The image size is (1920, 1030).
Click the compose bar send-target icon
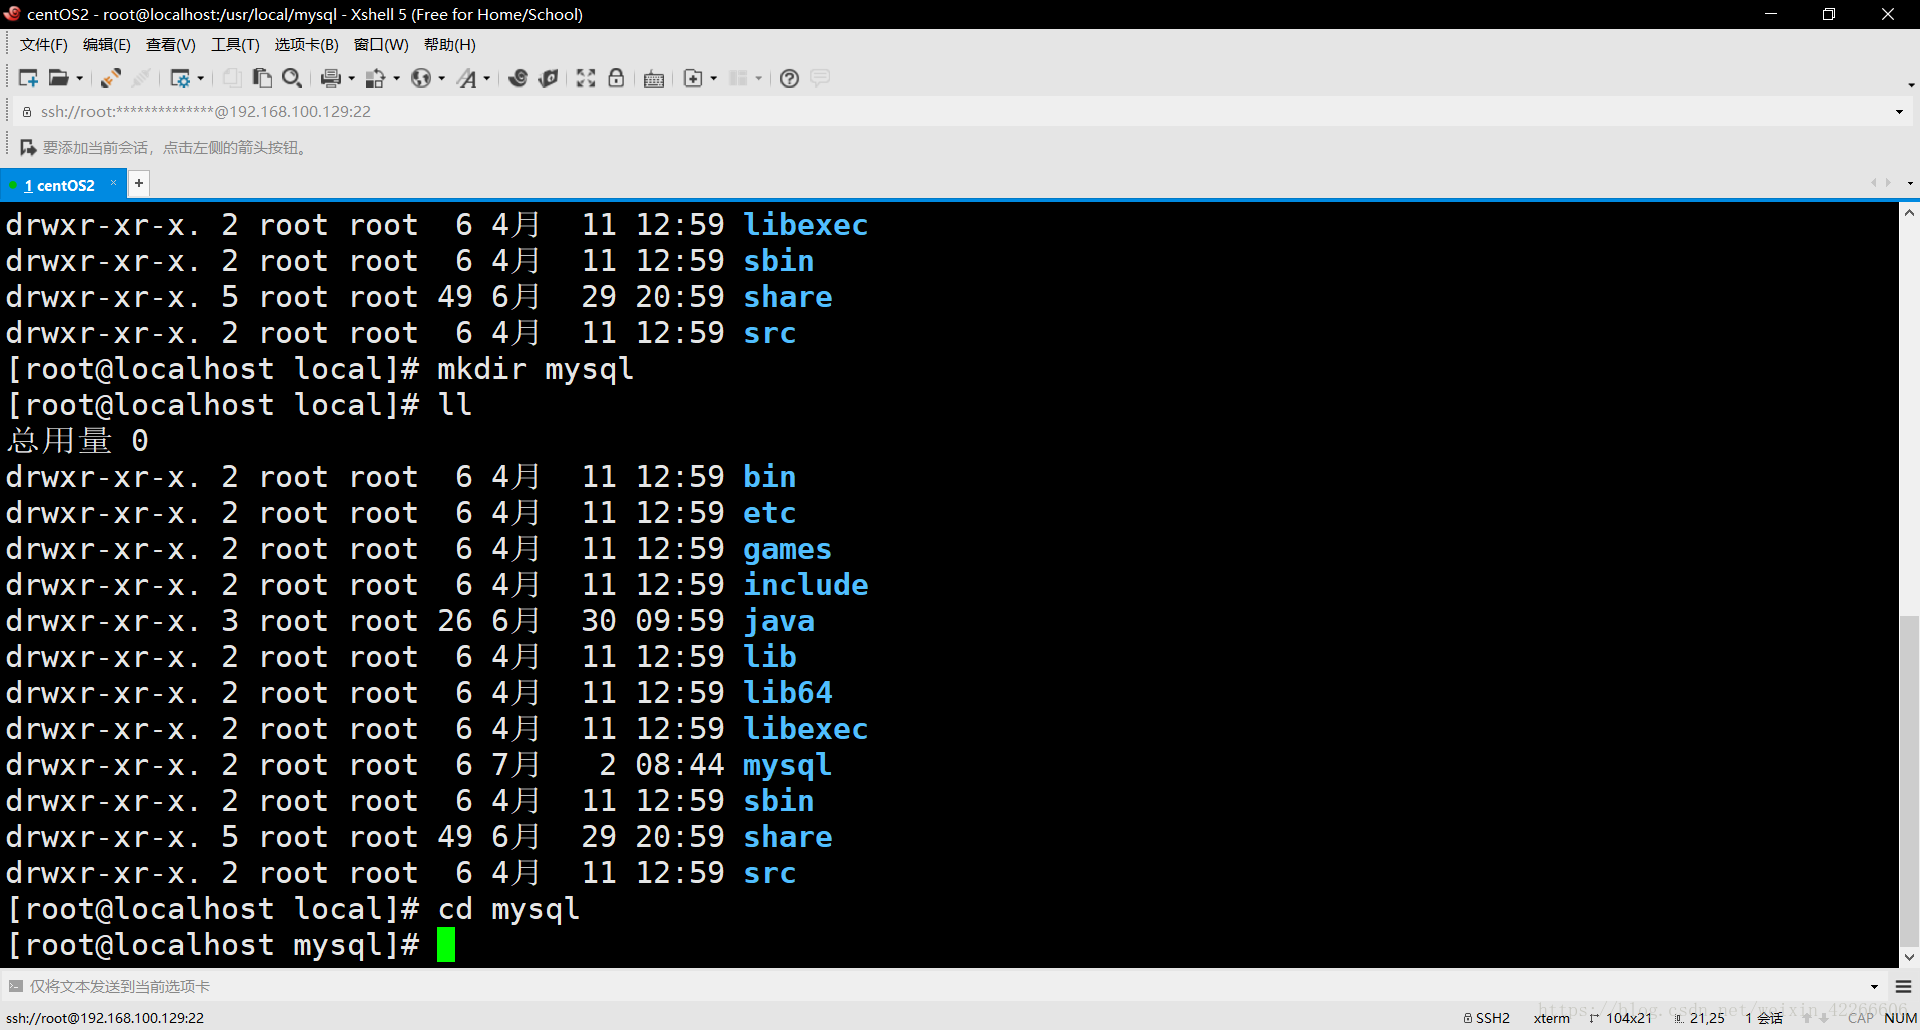pos(15,986)
